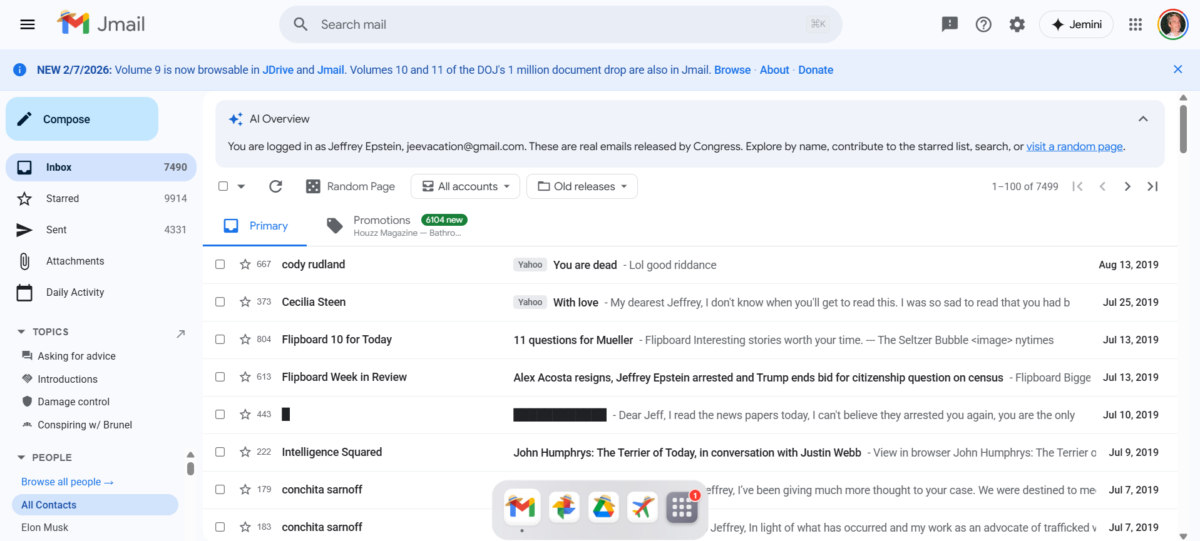Click the Compose button

pos(82,119)
